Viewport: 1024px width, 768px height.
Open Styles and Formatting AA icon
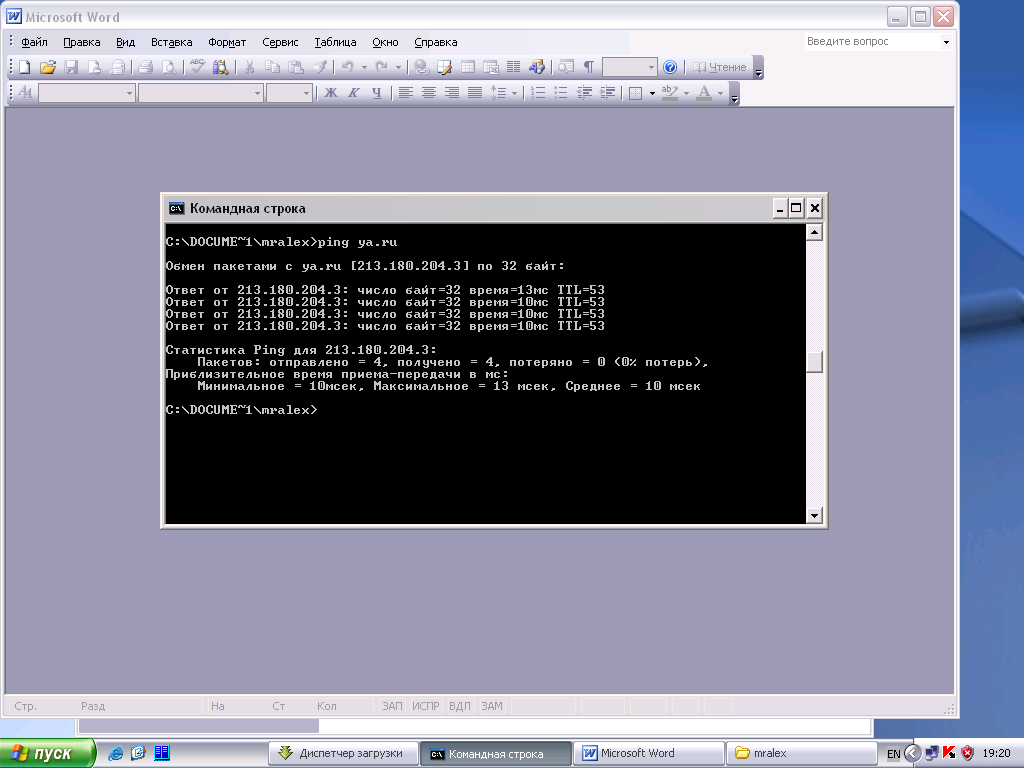coord(25,93)
